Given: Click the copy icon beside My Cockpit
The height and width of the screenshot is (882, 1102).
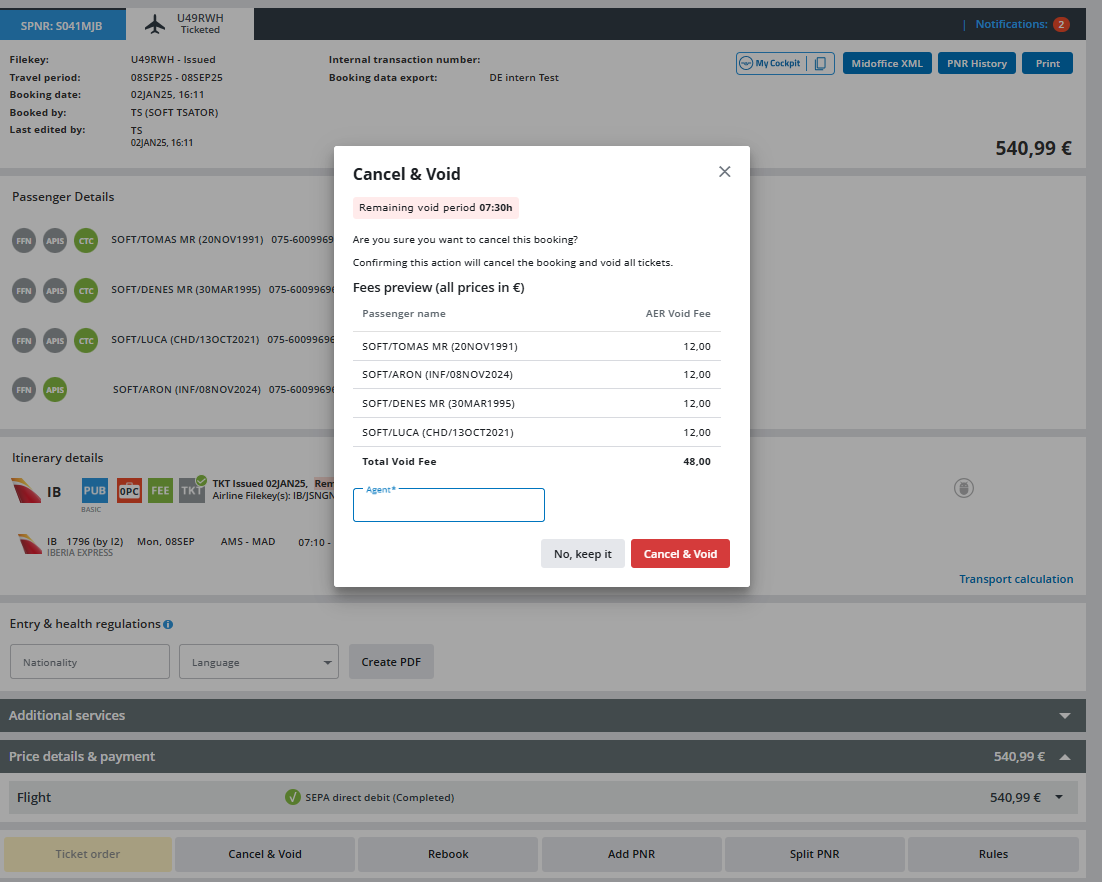Looking at the screenshot, I should click(820, 64).
